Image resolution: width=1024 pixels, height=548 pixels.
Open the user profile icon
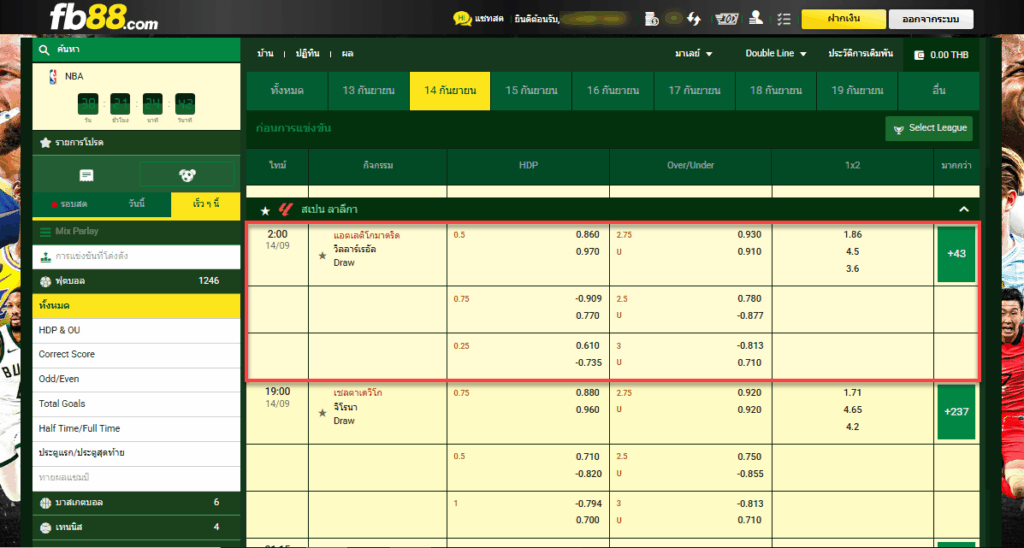[x=756, y=18]
